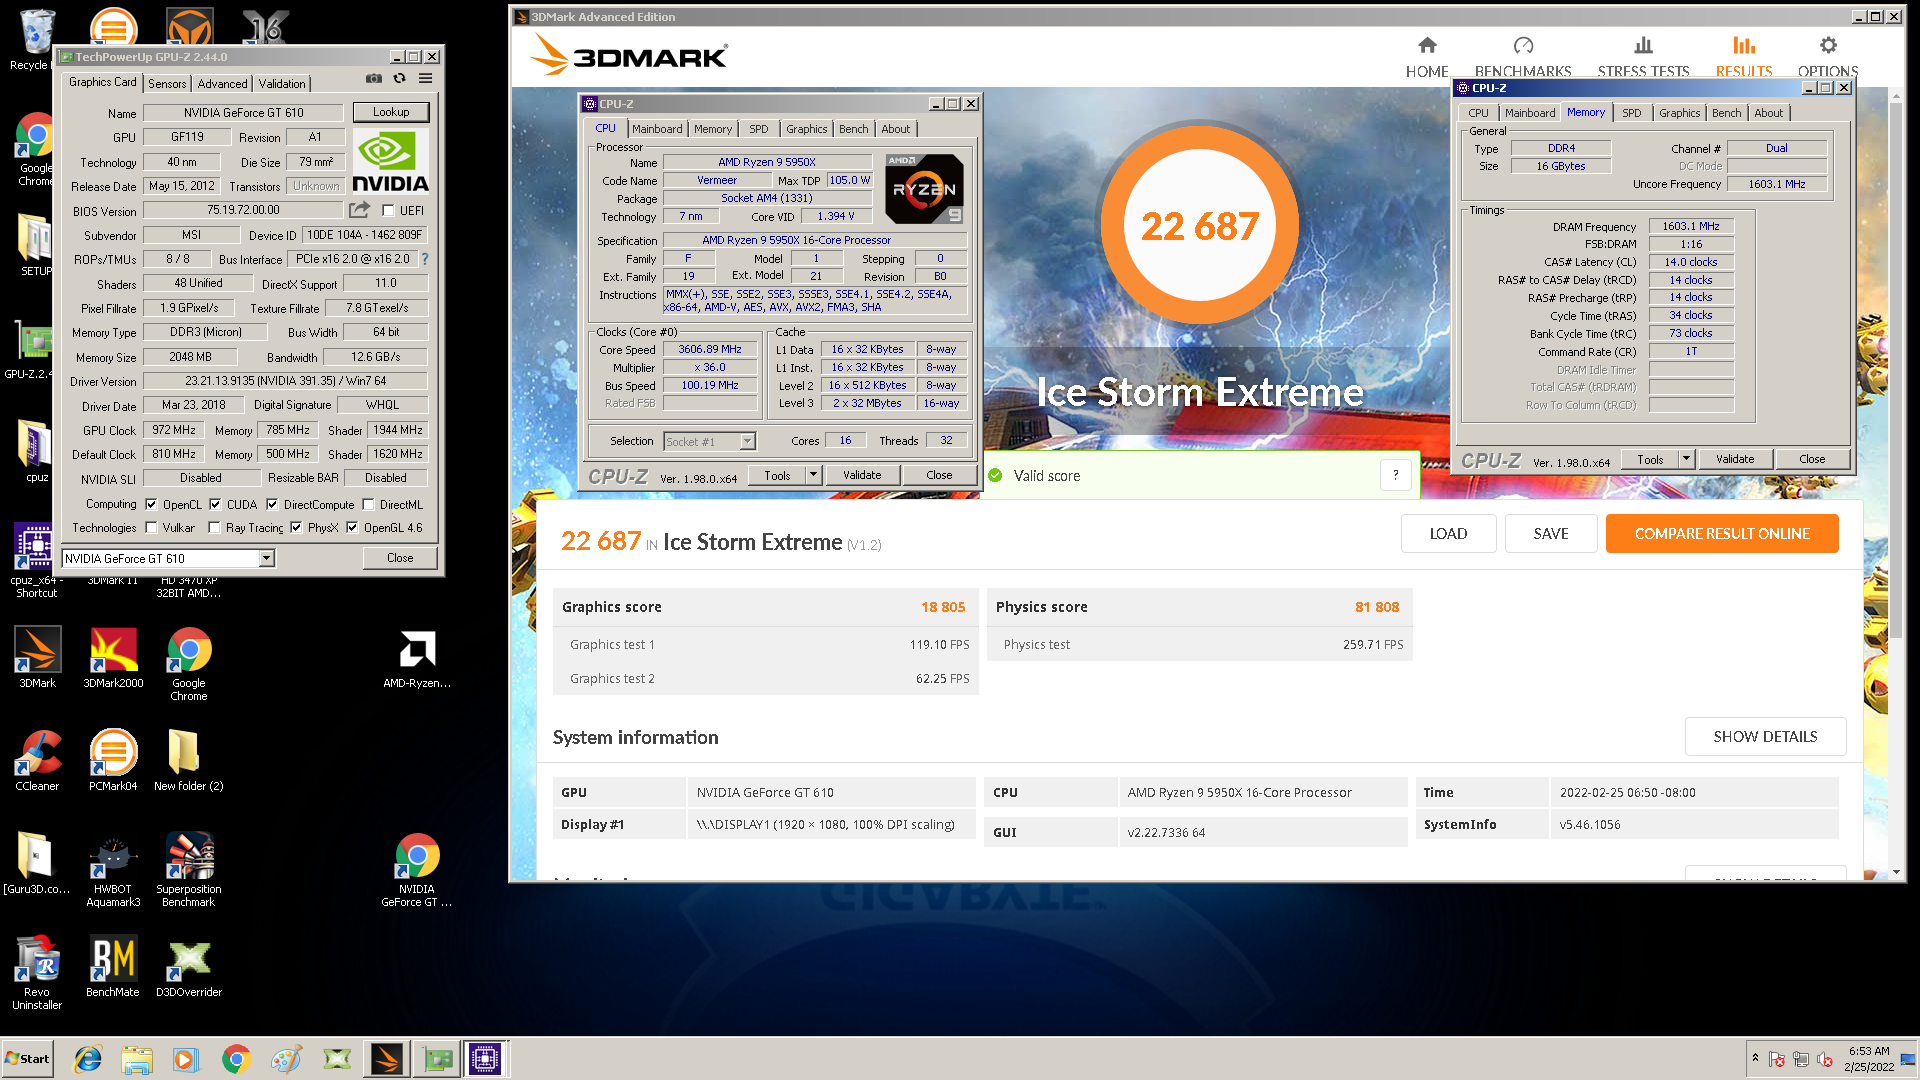Open the GPU selection dropdown in GPU-Z
The height and width of the screenshot is (1080, 1920).
tap(267, 559)
